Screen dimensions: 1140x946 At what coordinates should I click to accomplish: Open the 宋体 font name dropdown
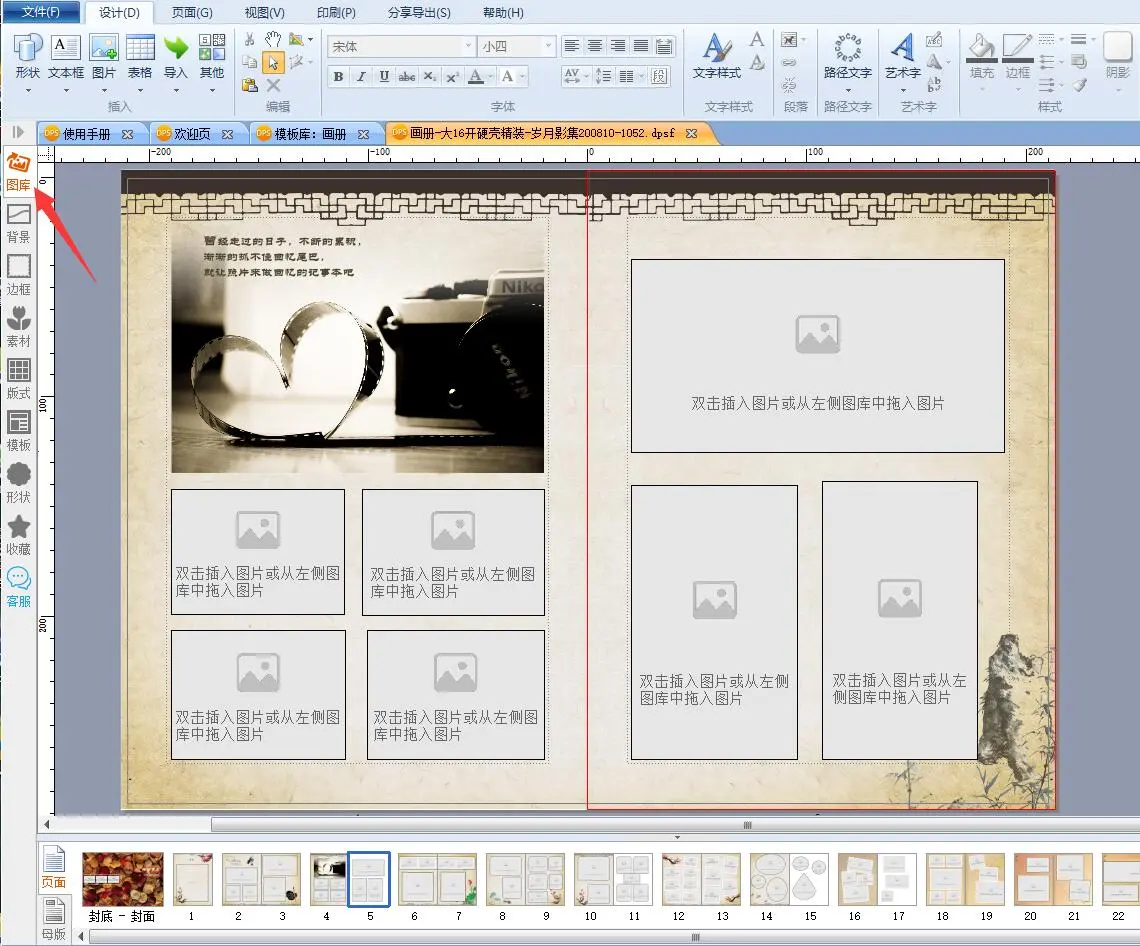[468, 46]
